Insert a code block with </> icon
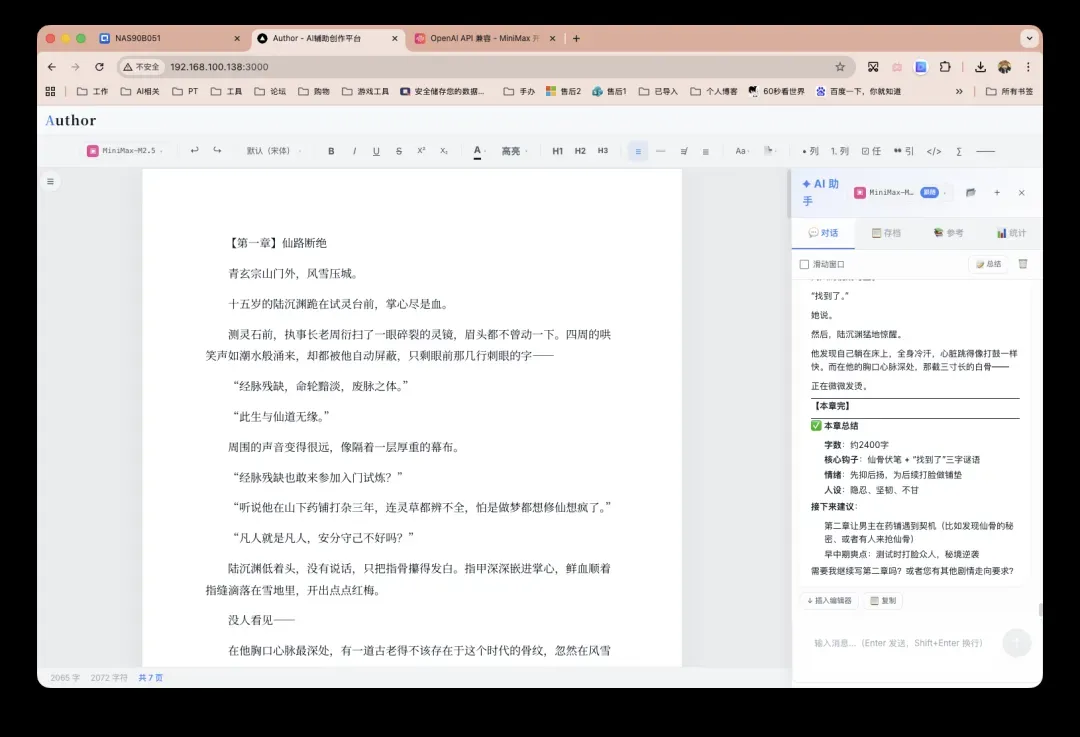 [933, 151]
